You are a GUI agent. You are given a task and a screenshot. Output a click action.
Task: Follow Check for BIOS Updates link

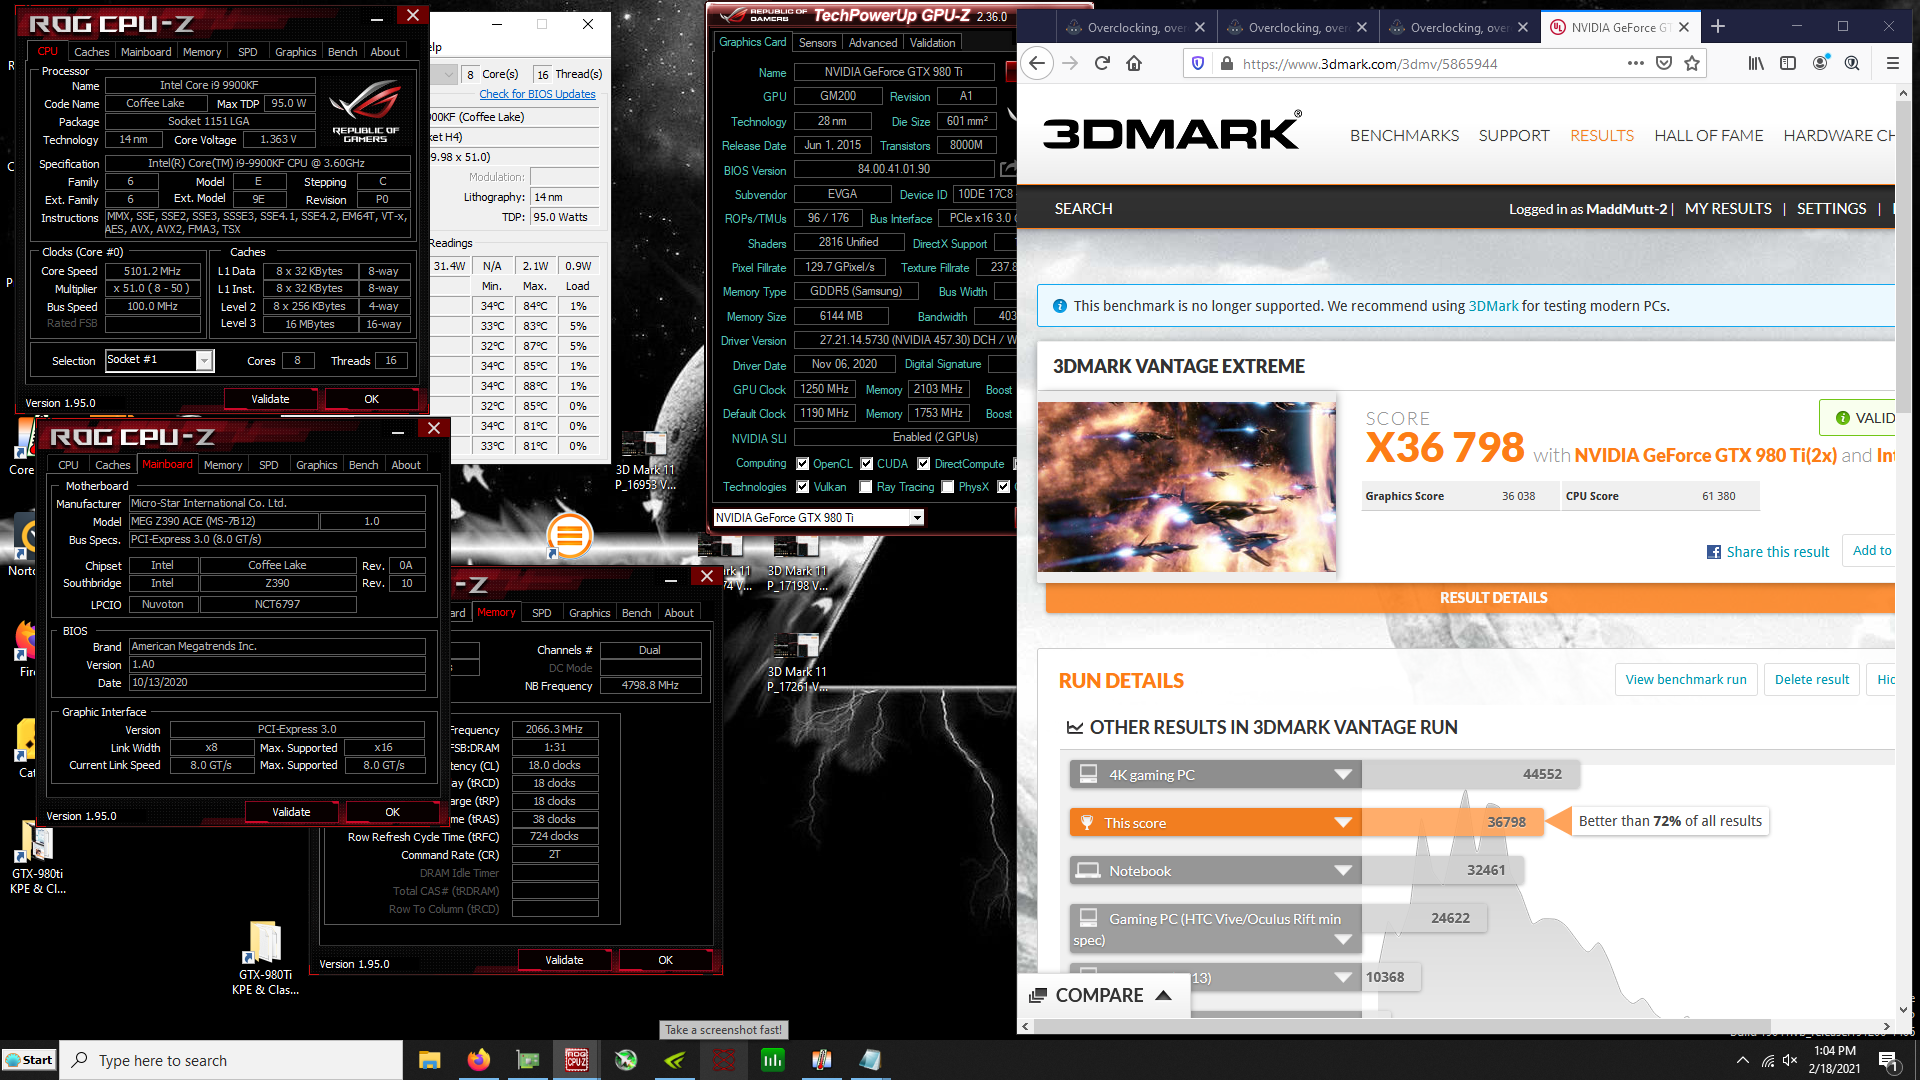537,94
